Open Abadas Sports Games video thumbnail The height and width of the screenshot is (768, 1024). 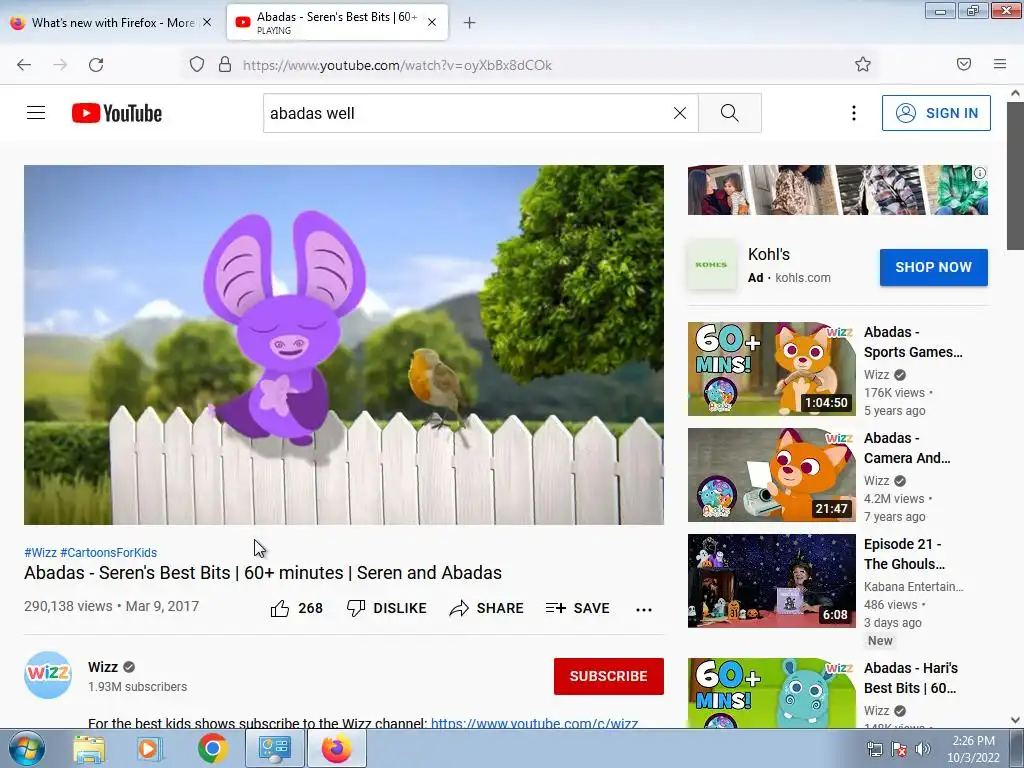771,368
